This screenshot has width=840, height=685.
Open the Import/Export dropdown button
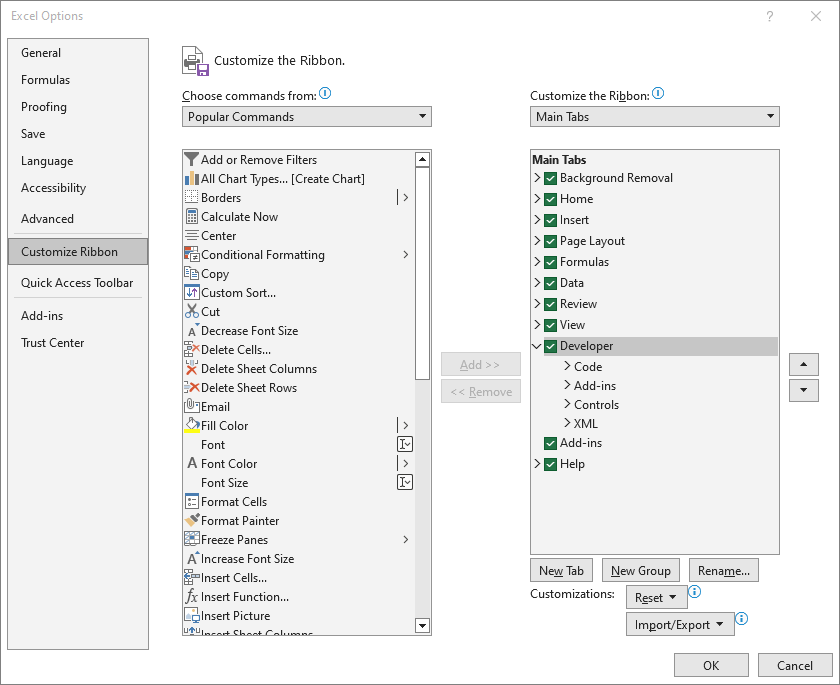680,624
